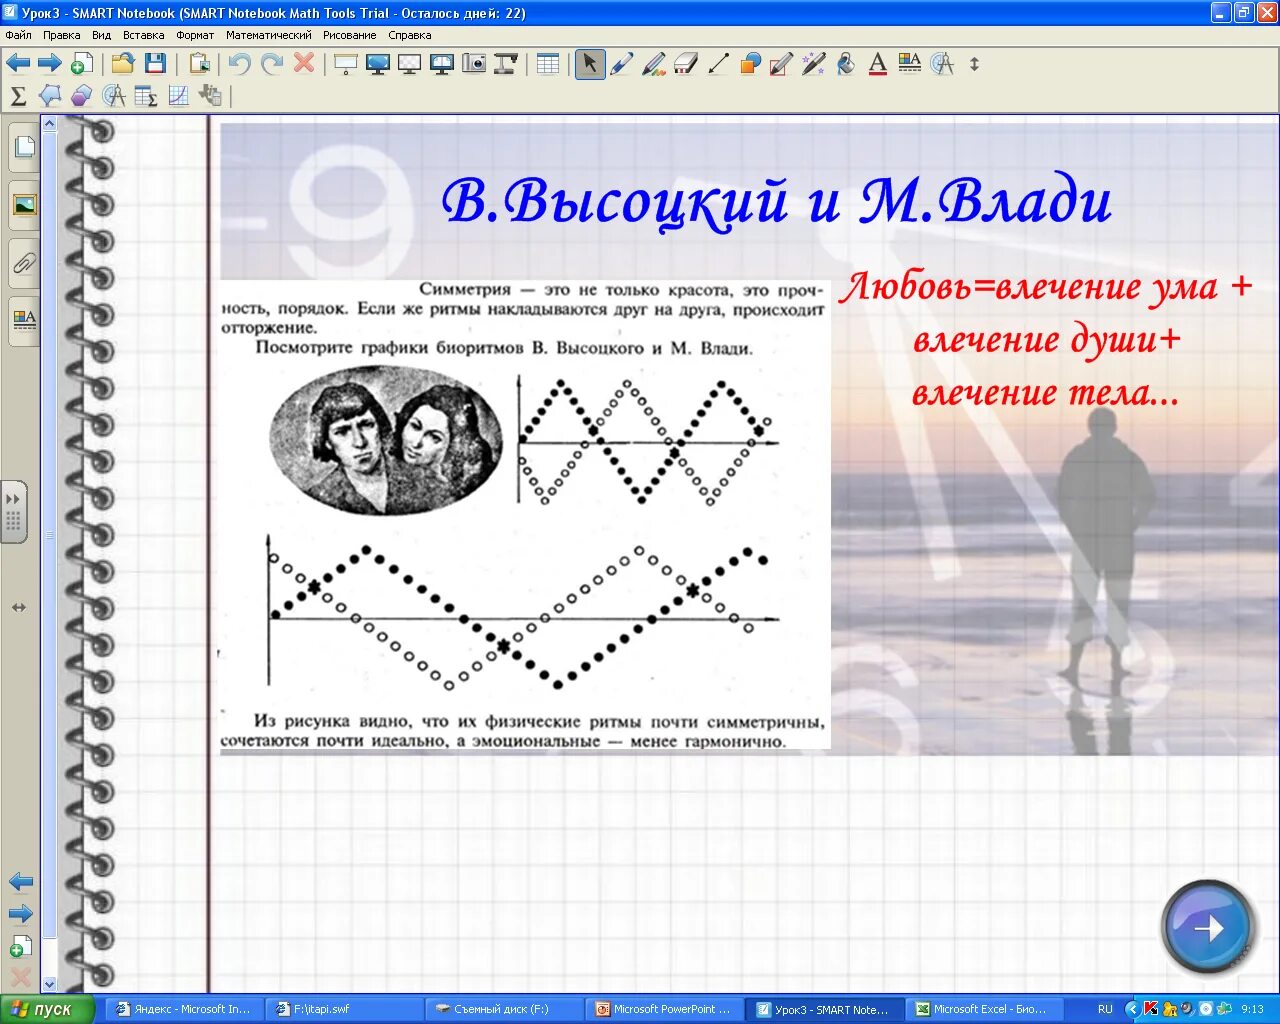
Task: Go to next page using toolbar forward arrow
Action: click(x=50, y=64)
